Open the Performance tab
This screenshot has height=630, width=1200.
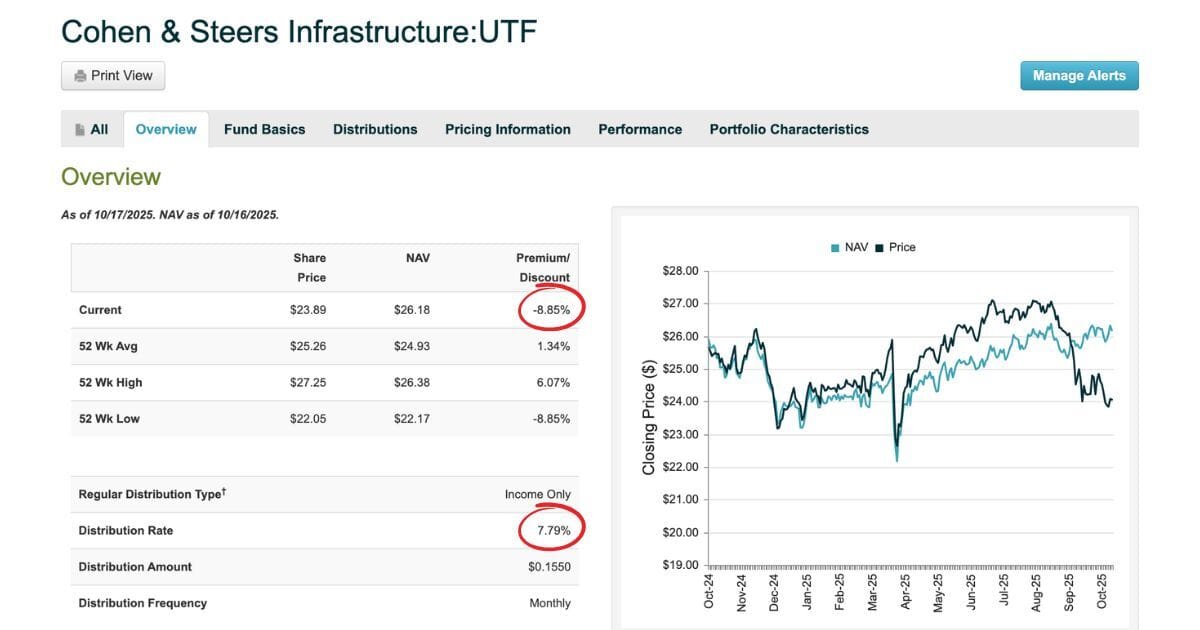pos(640,129)
